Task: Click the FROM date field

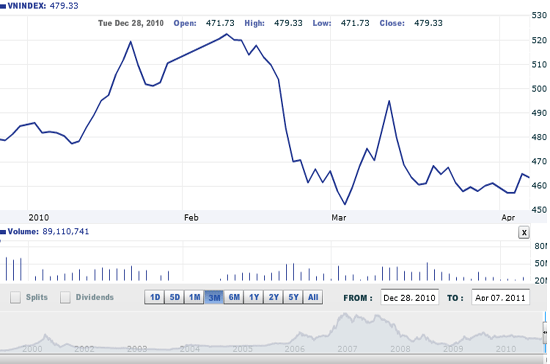Action: (x=409, y=298)
